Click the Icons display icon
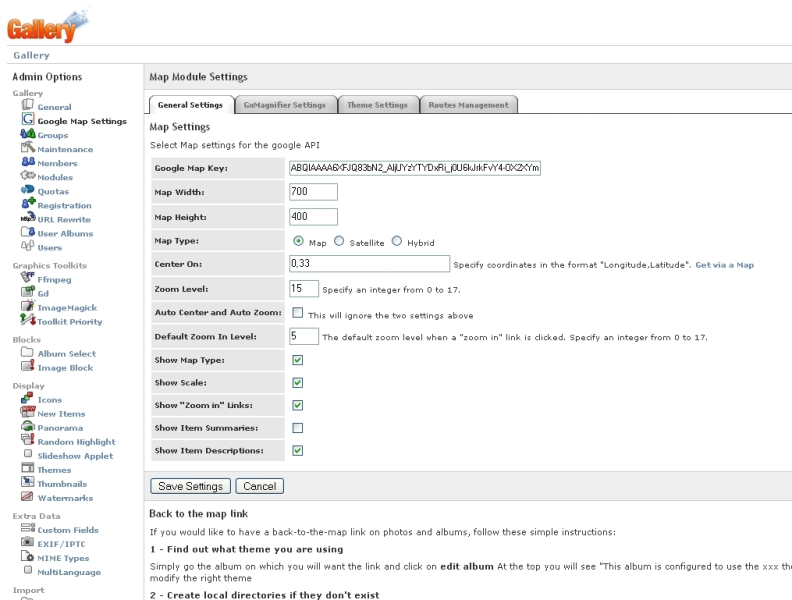Image resolution: width=792 pixels, height=600 pixels. click(27, 398)
